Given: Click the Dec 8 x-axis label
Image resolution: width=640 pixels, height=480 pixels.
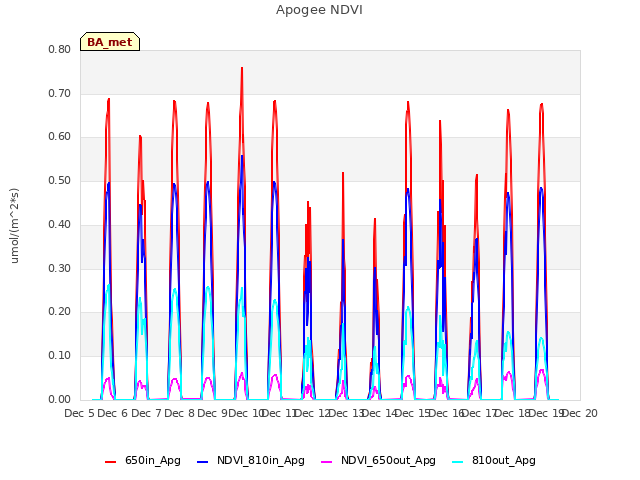Looking at the screenshot, I should pyautogui.click(x=180, y=413).
